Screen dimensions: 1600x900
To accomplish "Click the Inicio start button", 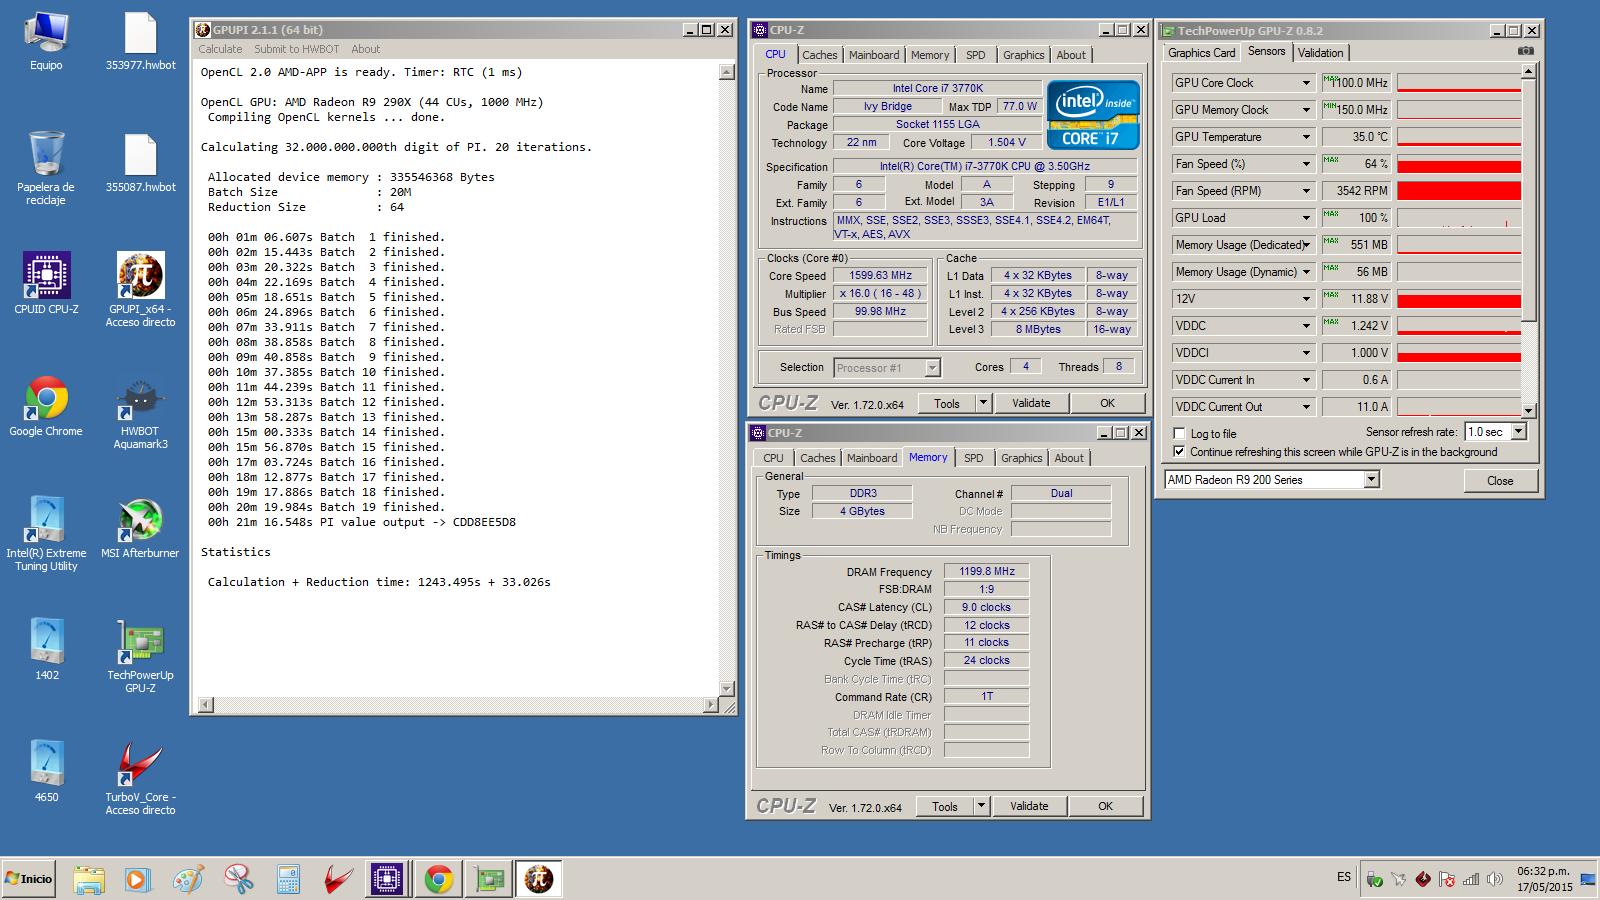I will pos(28,879).
